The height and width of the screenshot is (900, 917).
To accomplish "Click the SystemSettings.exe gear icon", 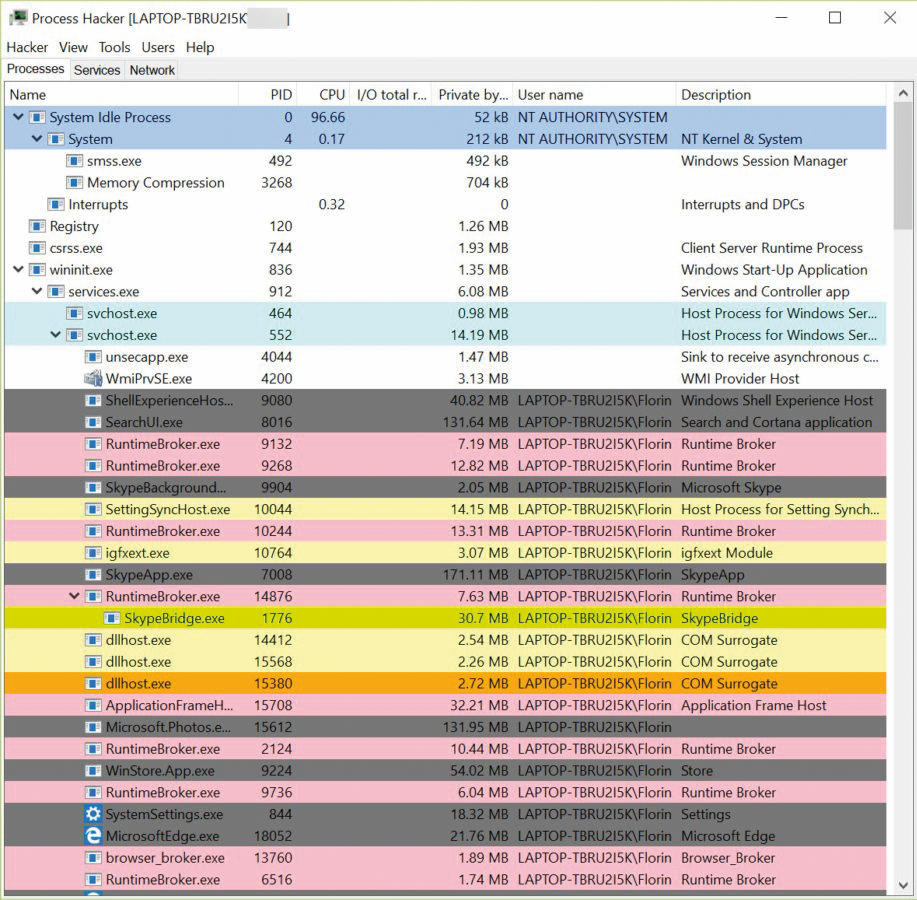I will [93, 814].
